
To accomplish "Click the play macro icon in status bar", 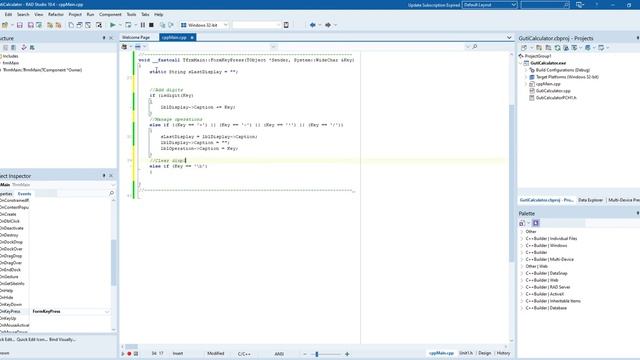I will (123, 354).
